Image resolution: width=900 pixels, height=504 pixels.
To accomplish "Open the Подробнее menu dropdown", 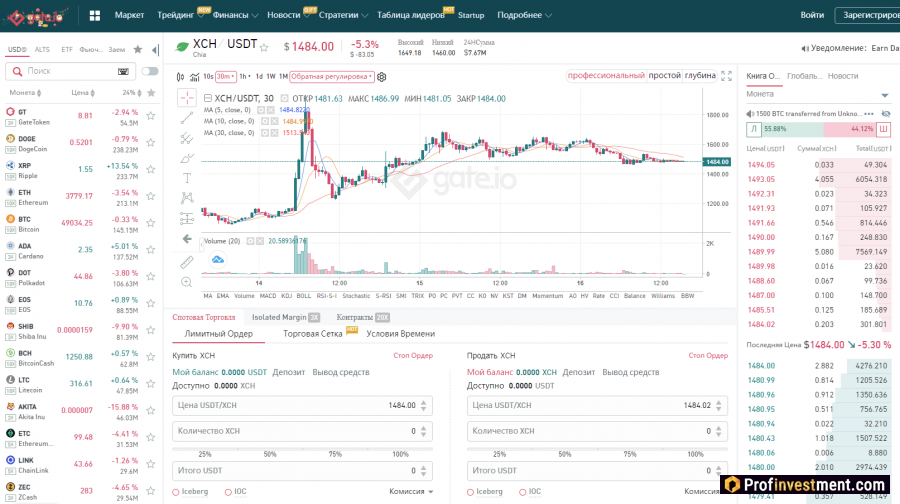I will (x=524, y=15).
